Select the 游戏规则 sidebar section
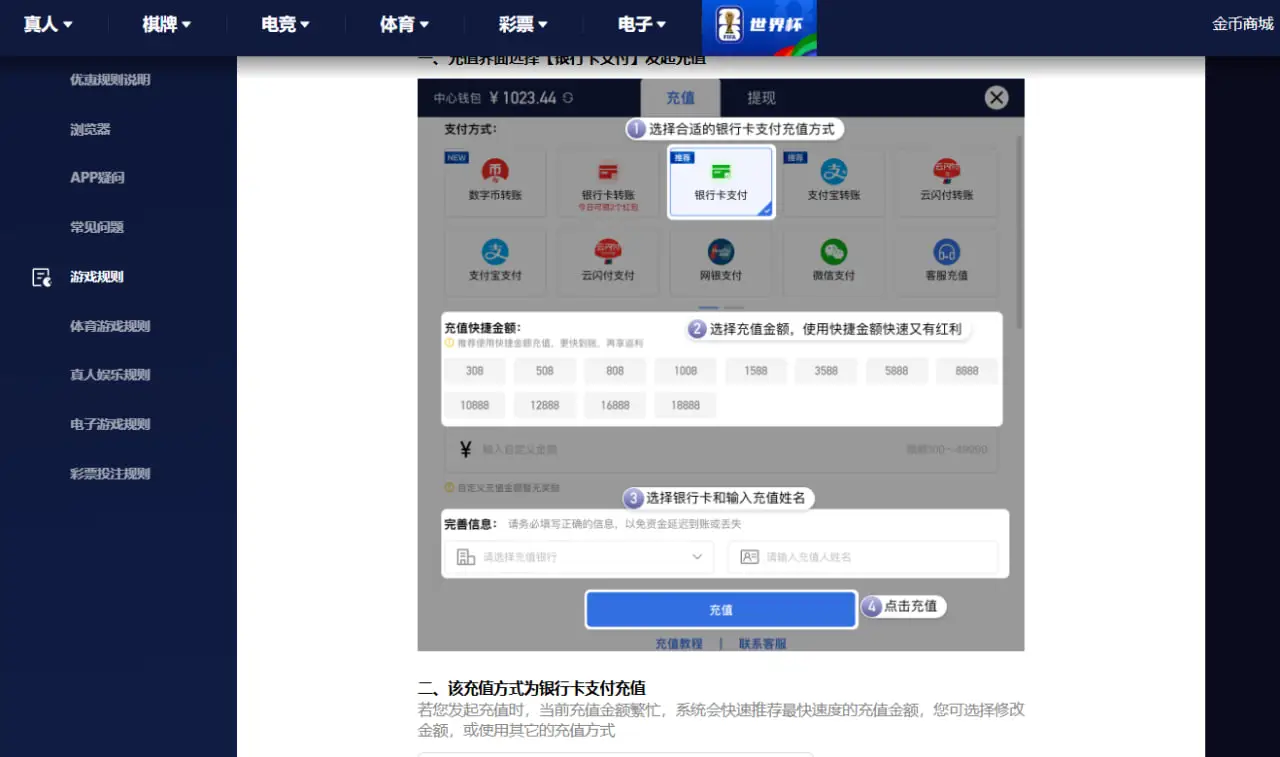 (97, 277)
